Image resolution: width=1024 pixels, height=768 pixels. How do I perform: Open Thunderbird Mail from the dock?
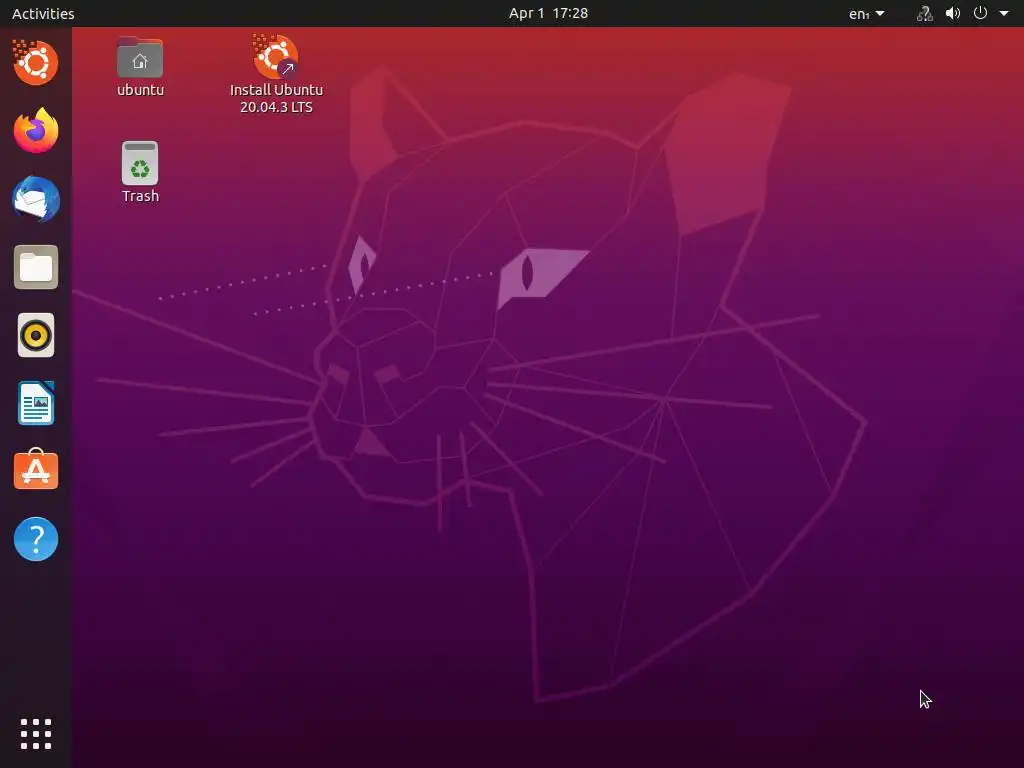point(35,199)
